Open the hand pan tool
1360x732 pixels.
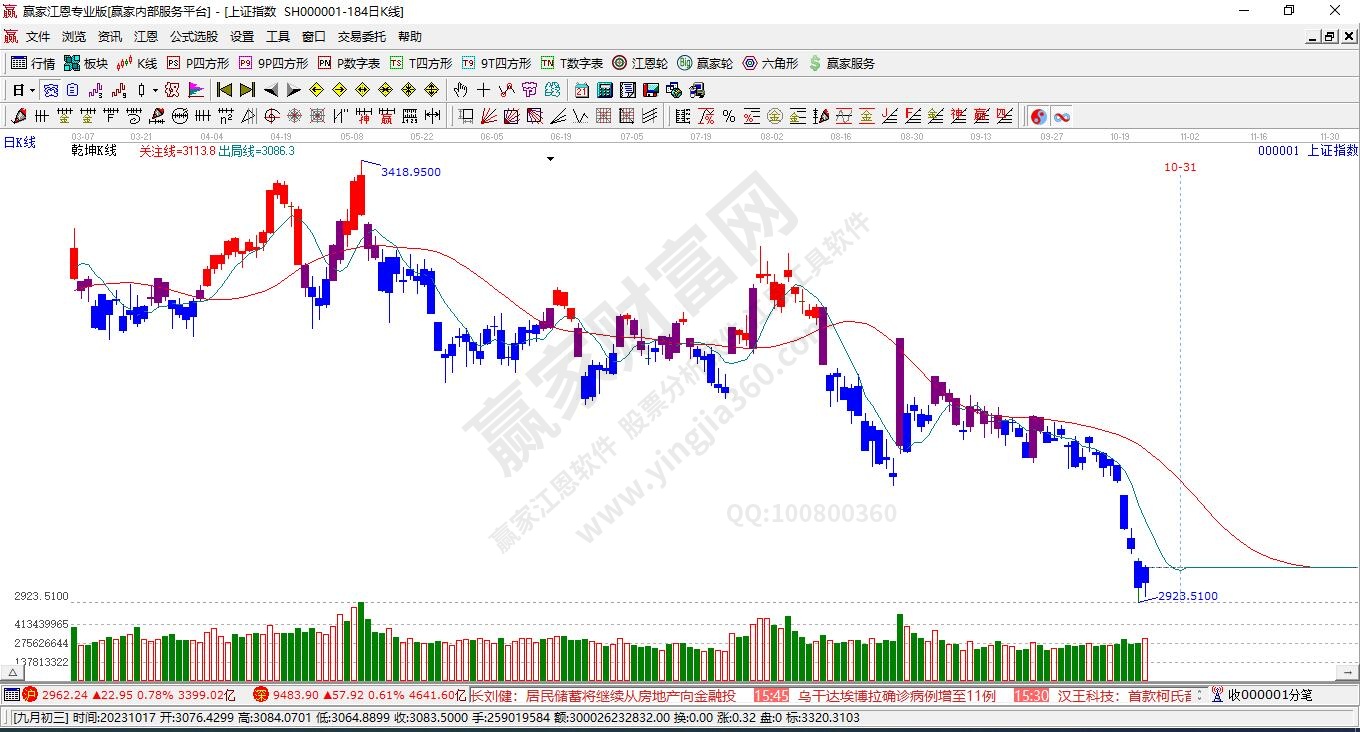coord(461,90)
